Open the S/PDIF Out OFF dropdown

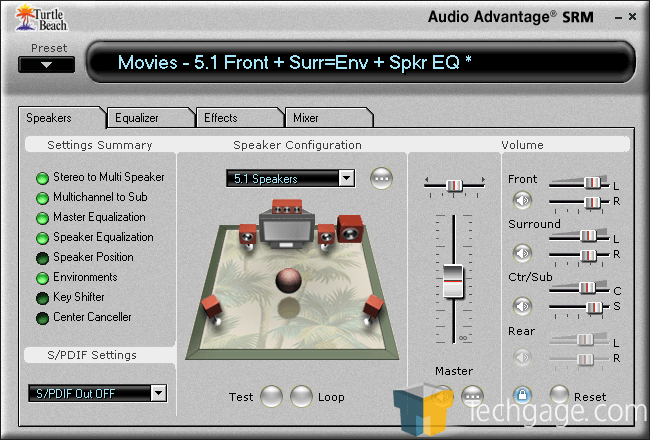tap(158, 393)
